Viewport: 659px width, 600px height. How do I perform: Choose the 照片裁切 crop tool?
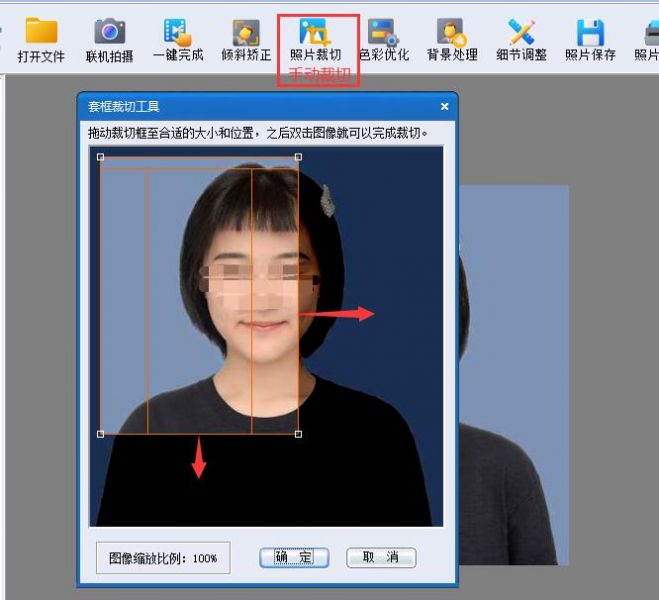click(x=316, y=40)
